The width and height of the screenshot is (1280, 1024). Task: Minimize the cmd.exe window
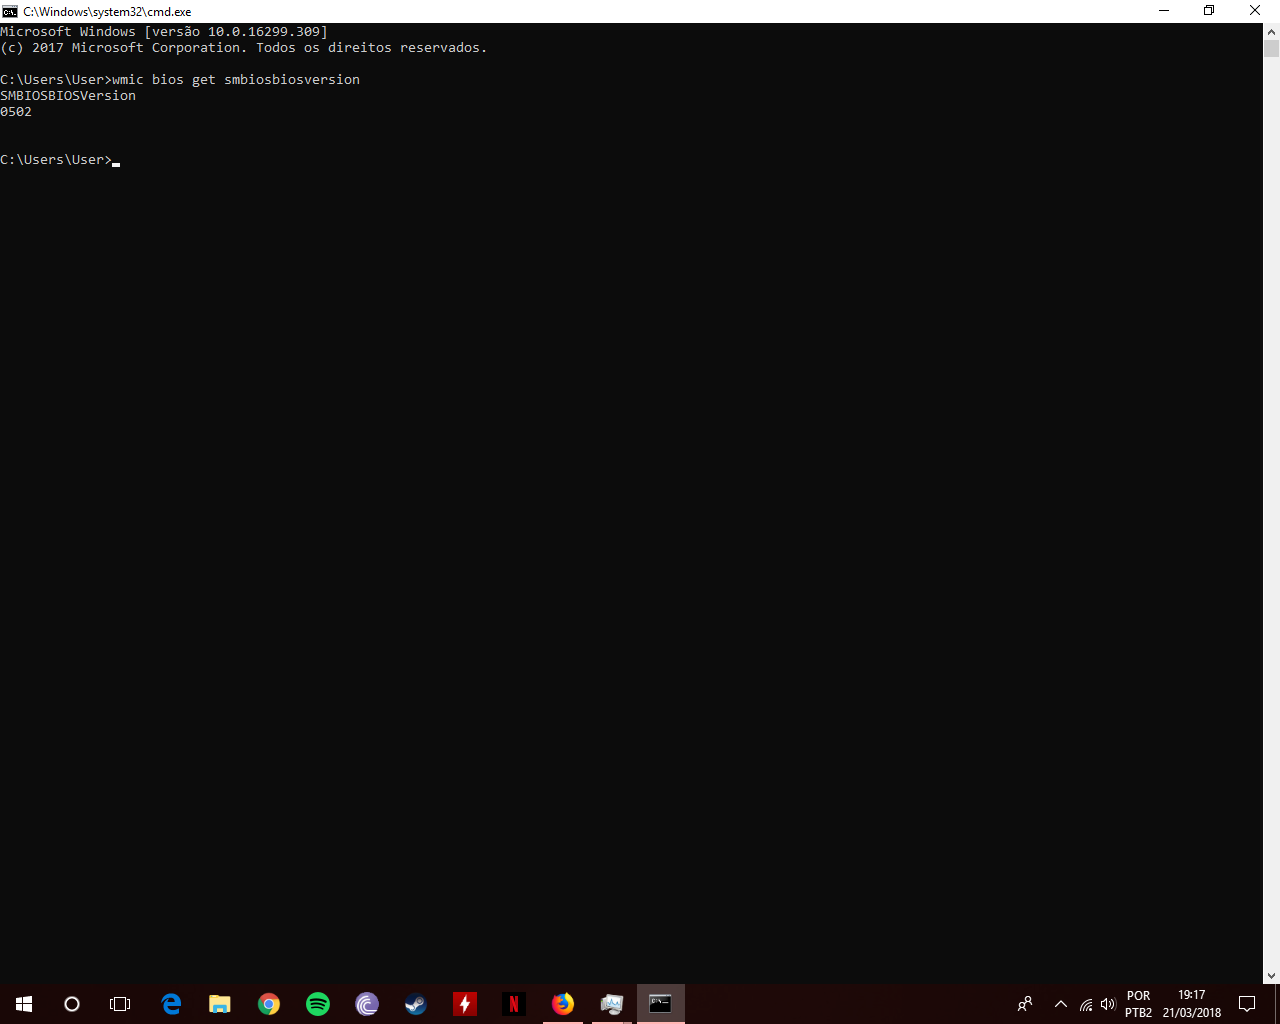1164,11
